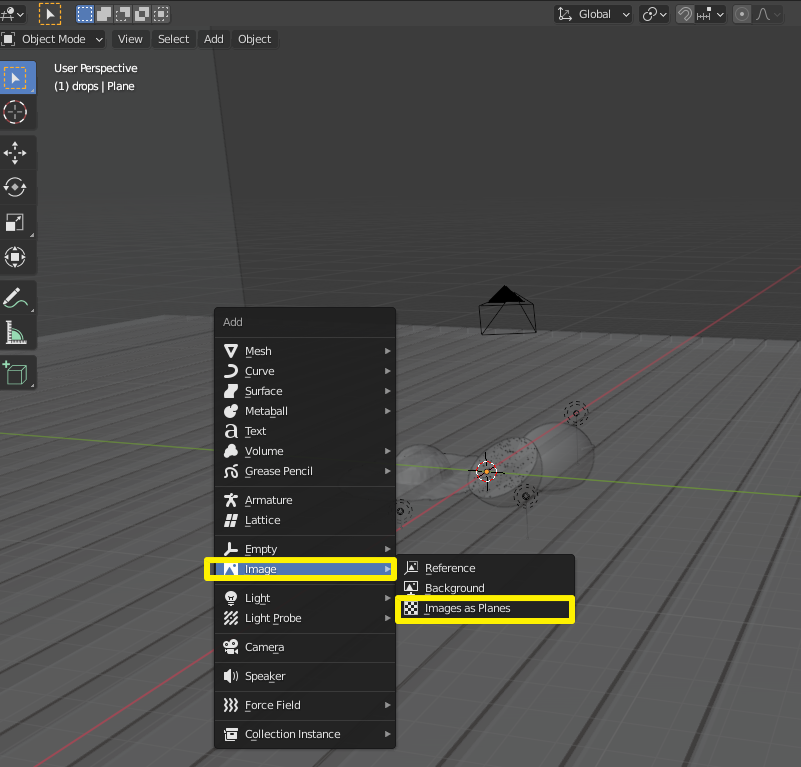Select the Transform tool
This screenshot has height=767, width=801.
15,257
